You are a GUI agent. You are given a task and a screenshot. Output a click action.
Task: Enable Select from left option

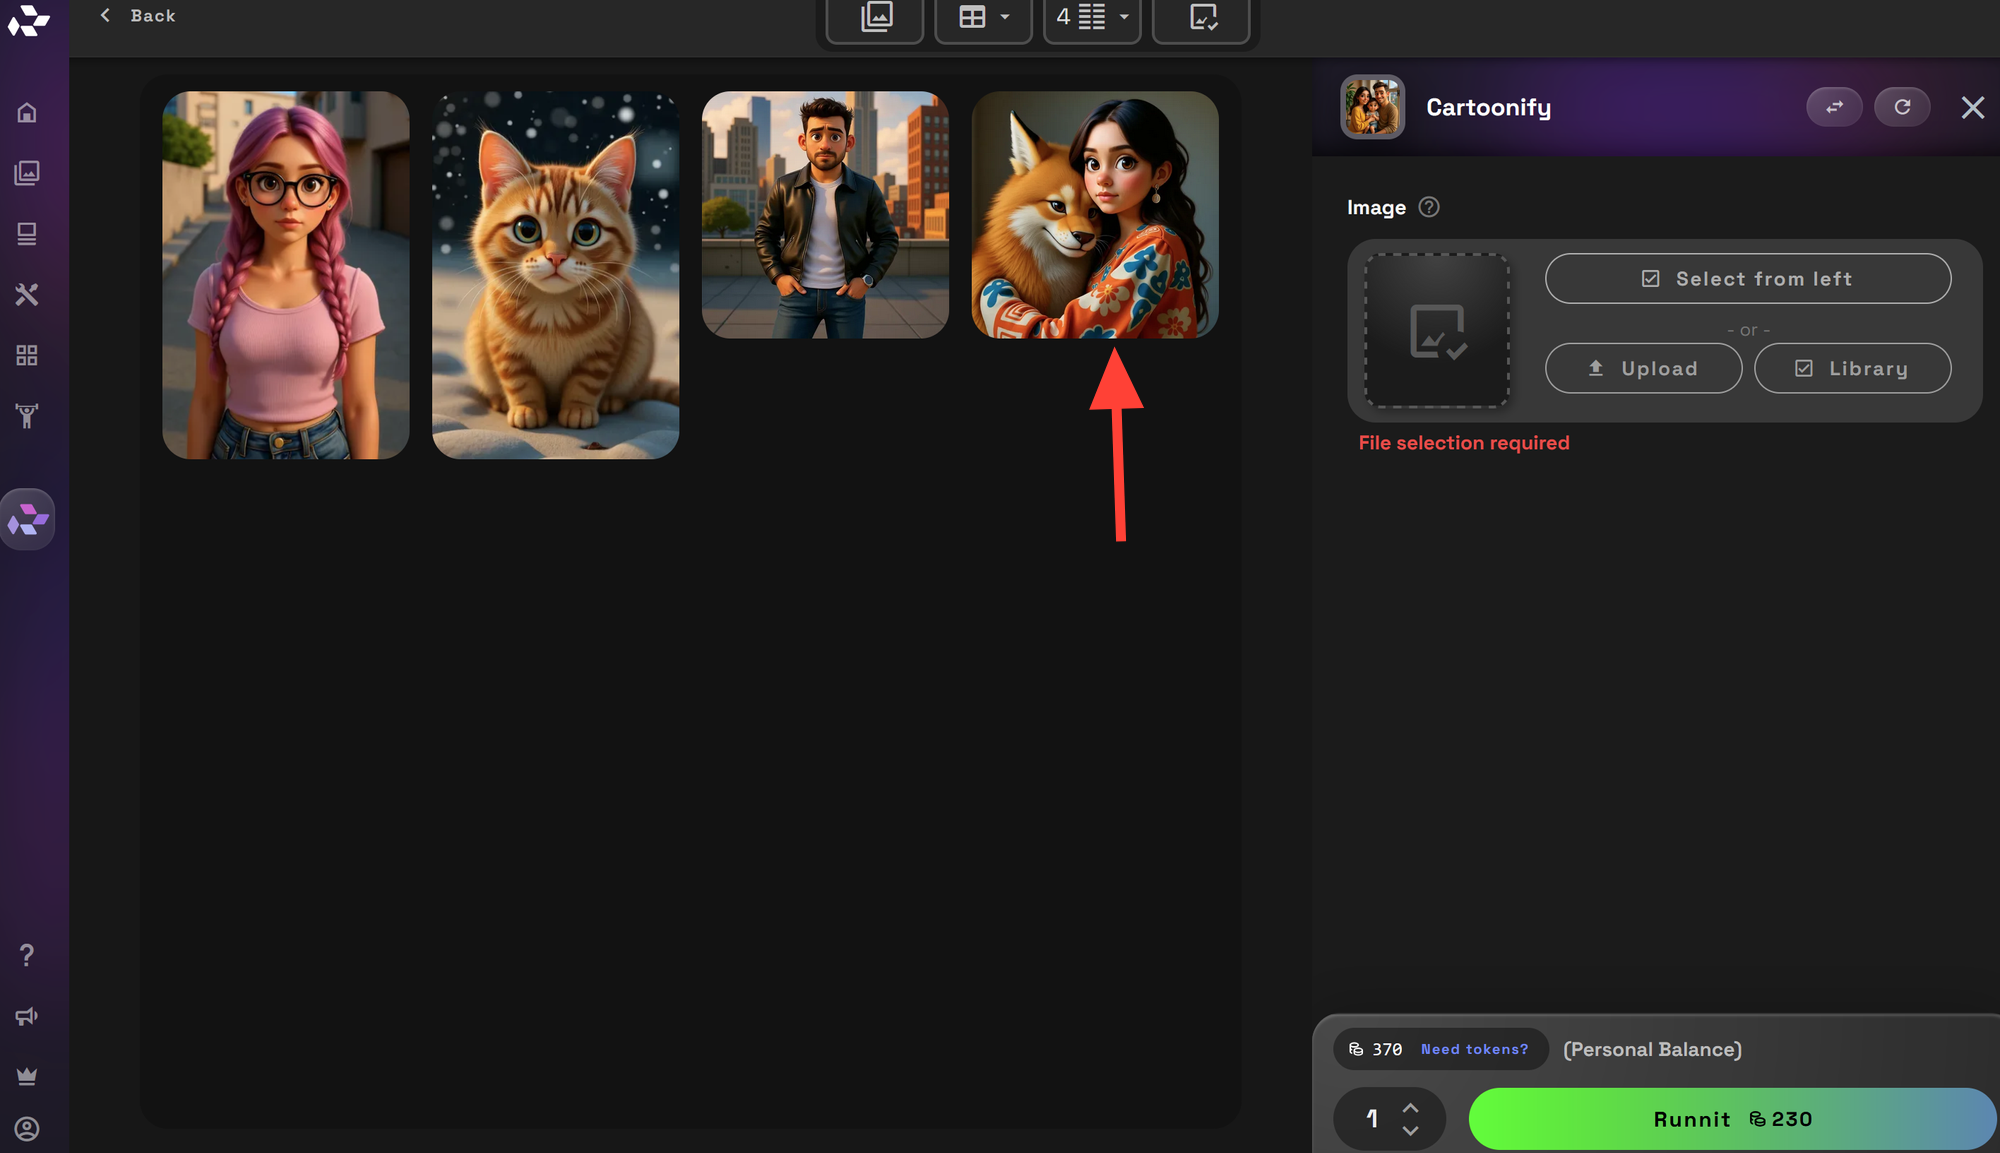pyautogui.click(x=1747, y=278)
